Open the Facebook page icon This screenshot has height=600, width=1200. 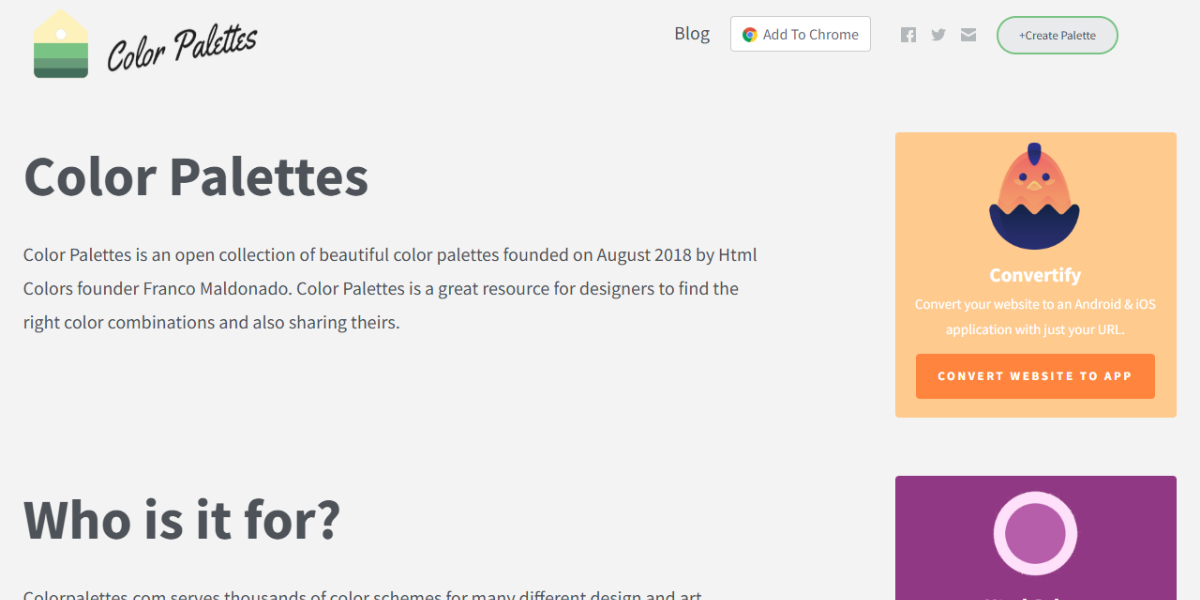tap(908, 35)
